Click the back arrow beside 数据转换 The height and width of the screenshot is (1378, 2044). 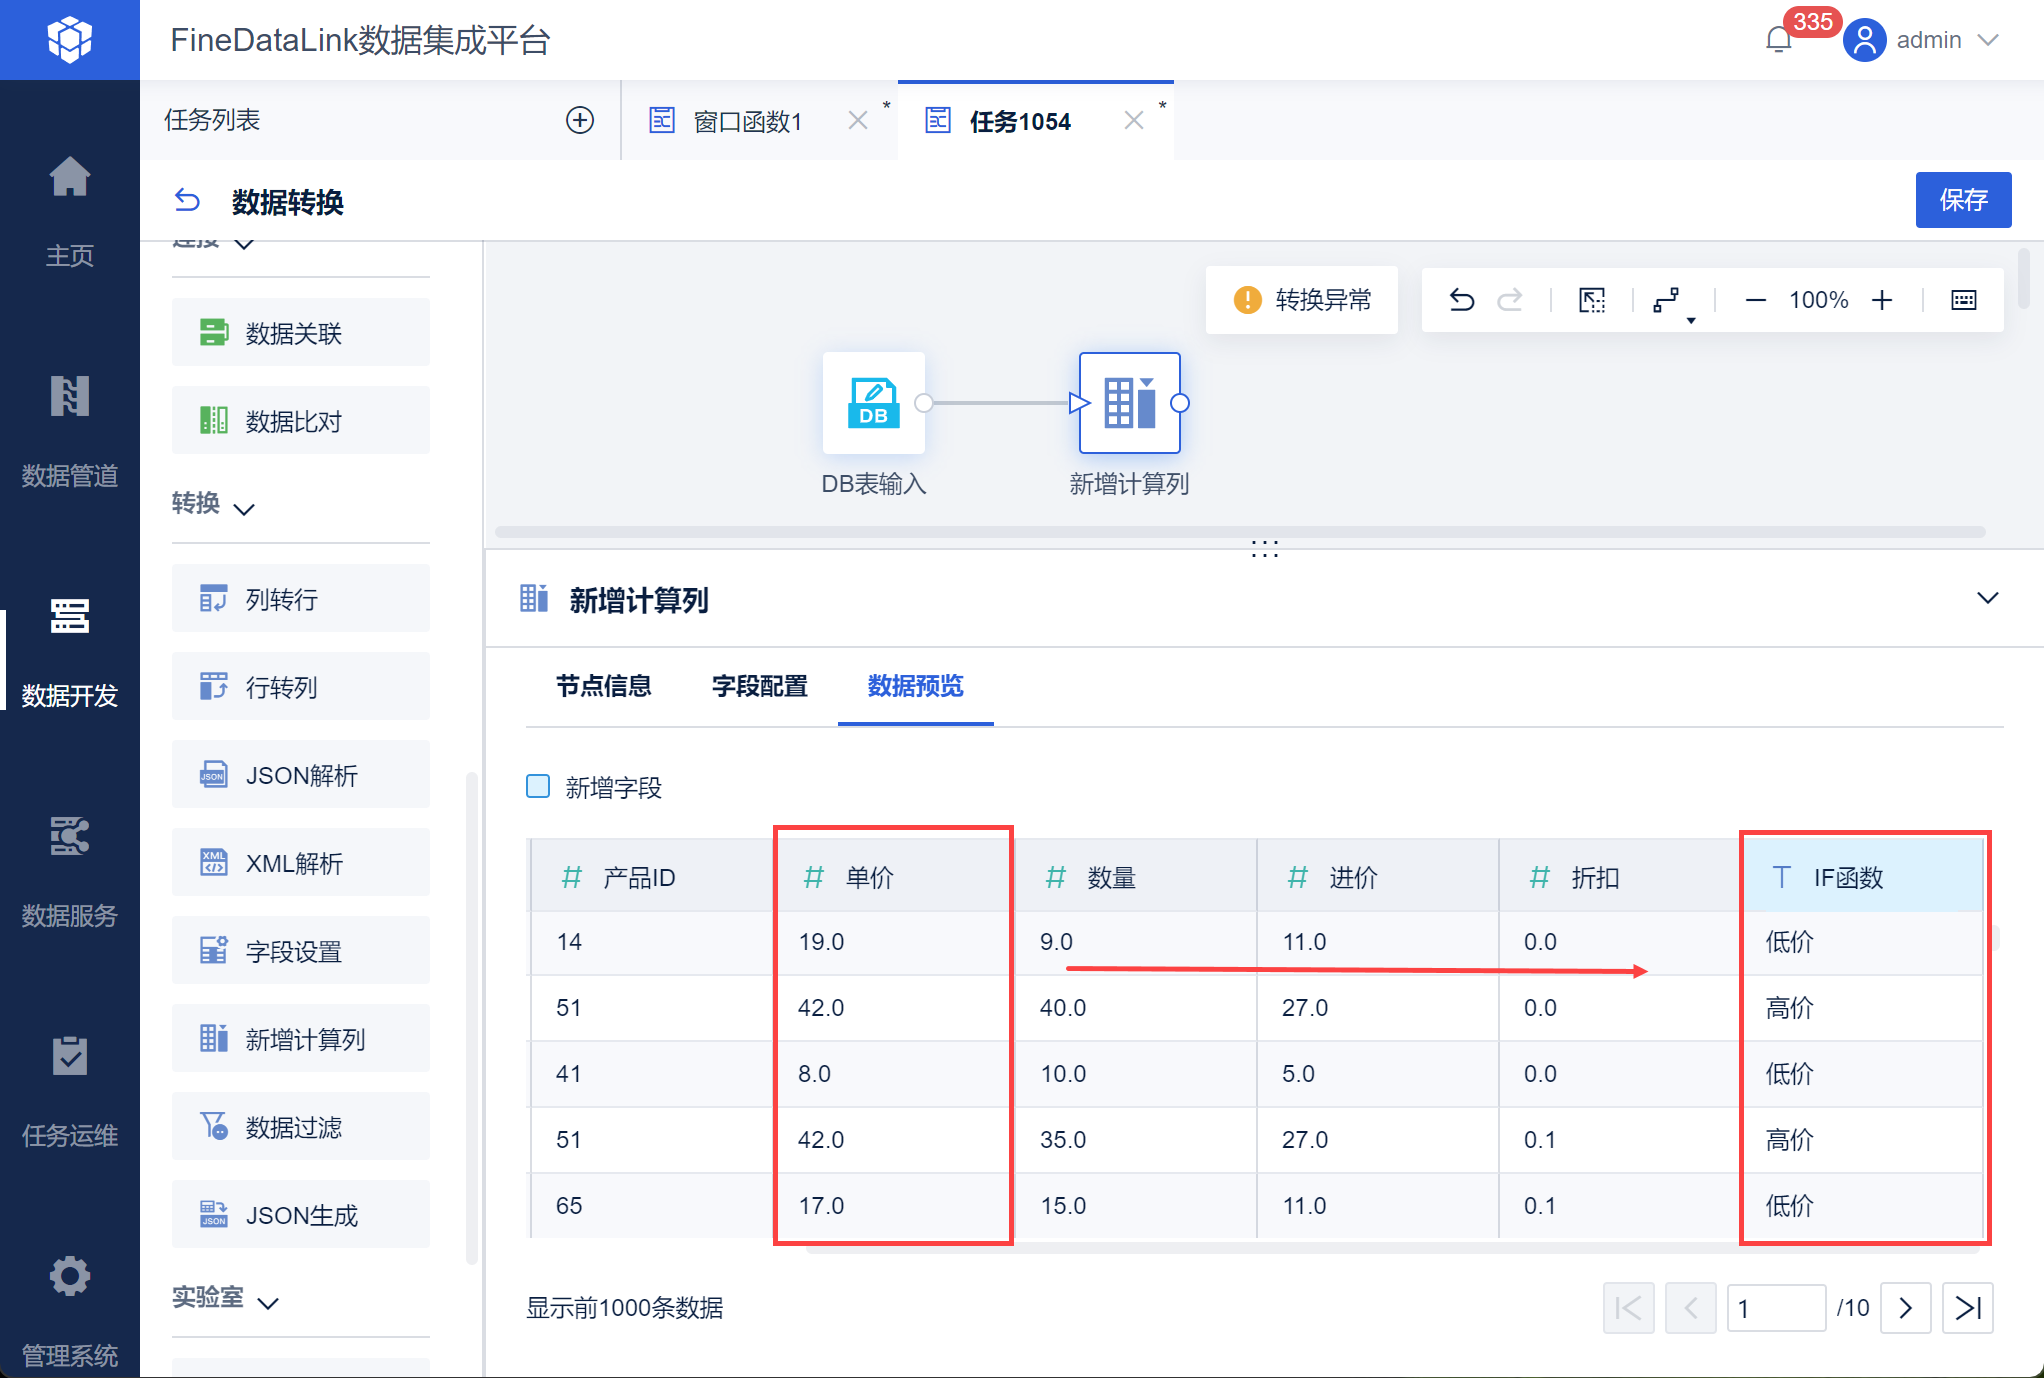click(x=187, y=201)
